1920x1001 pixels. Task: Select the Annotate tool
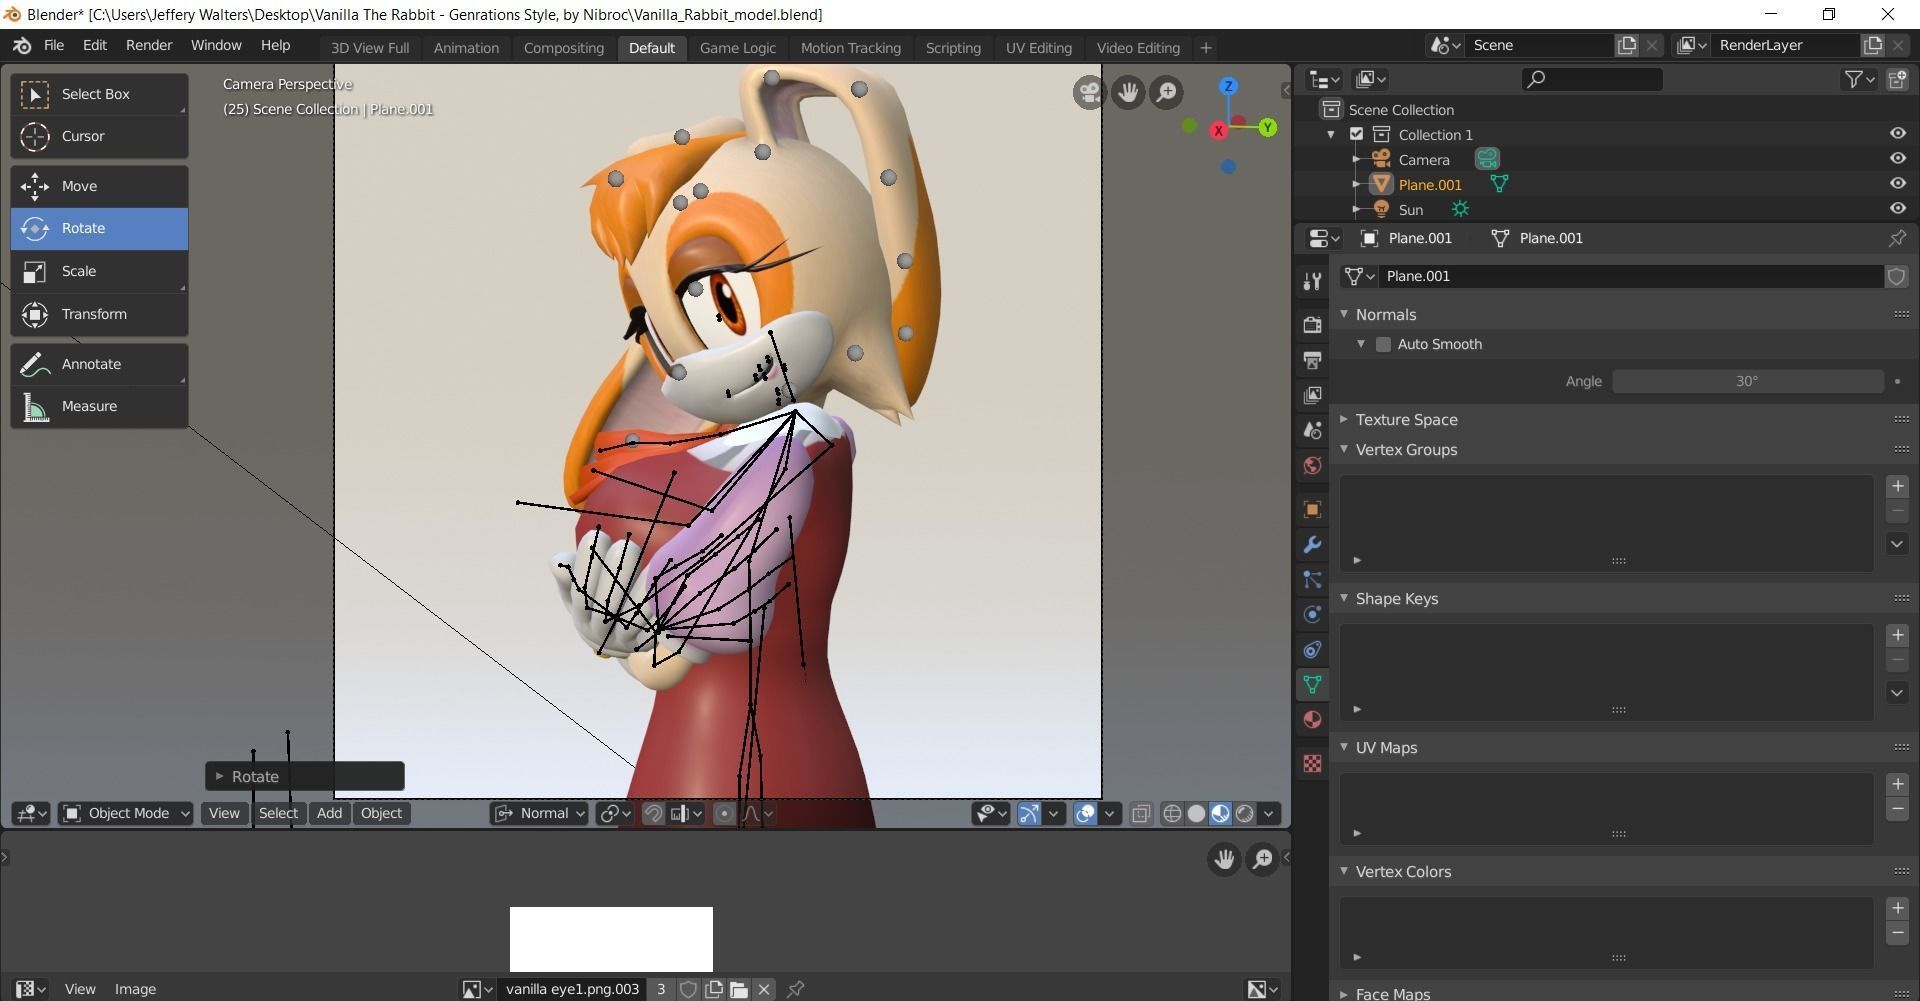[99, 364]
